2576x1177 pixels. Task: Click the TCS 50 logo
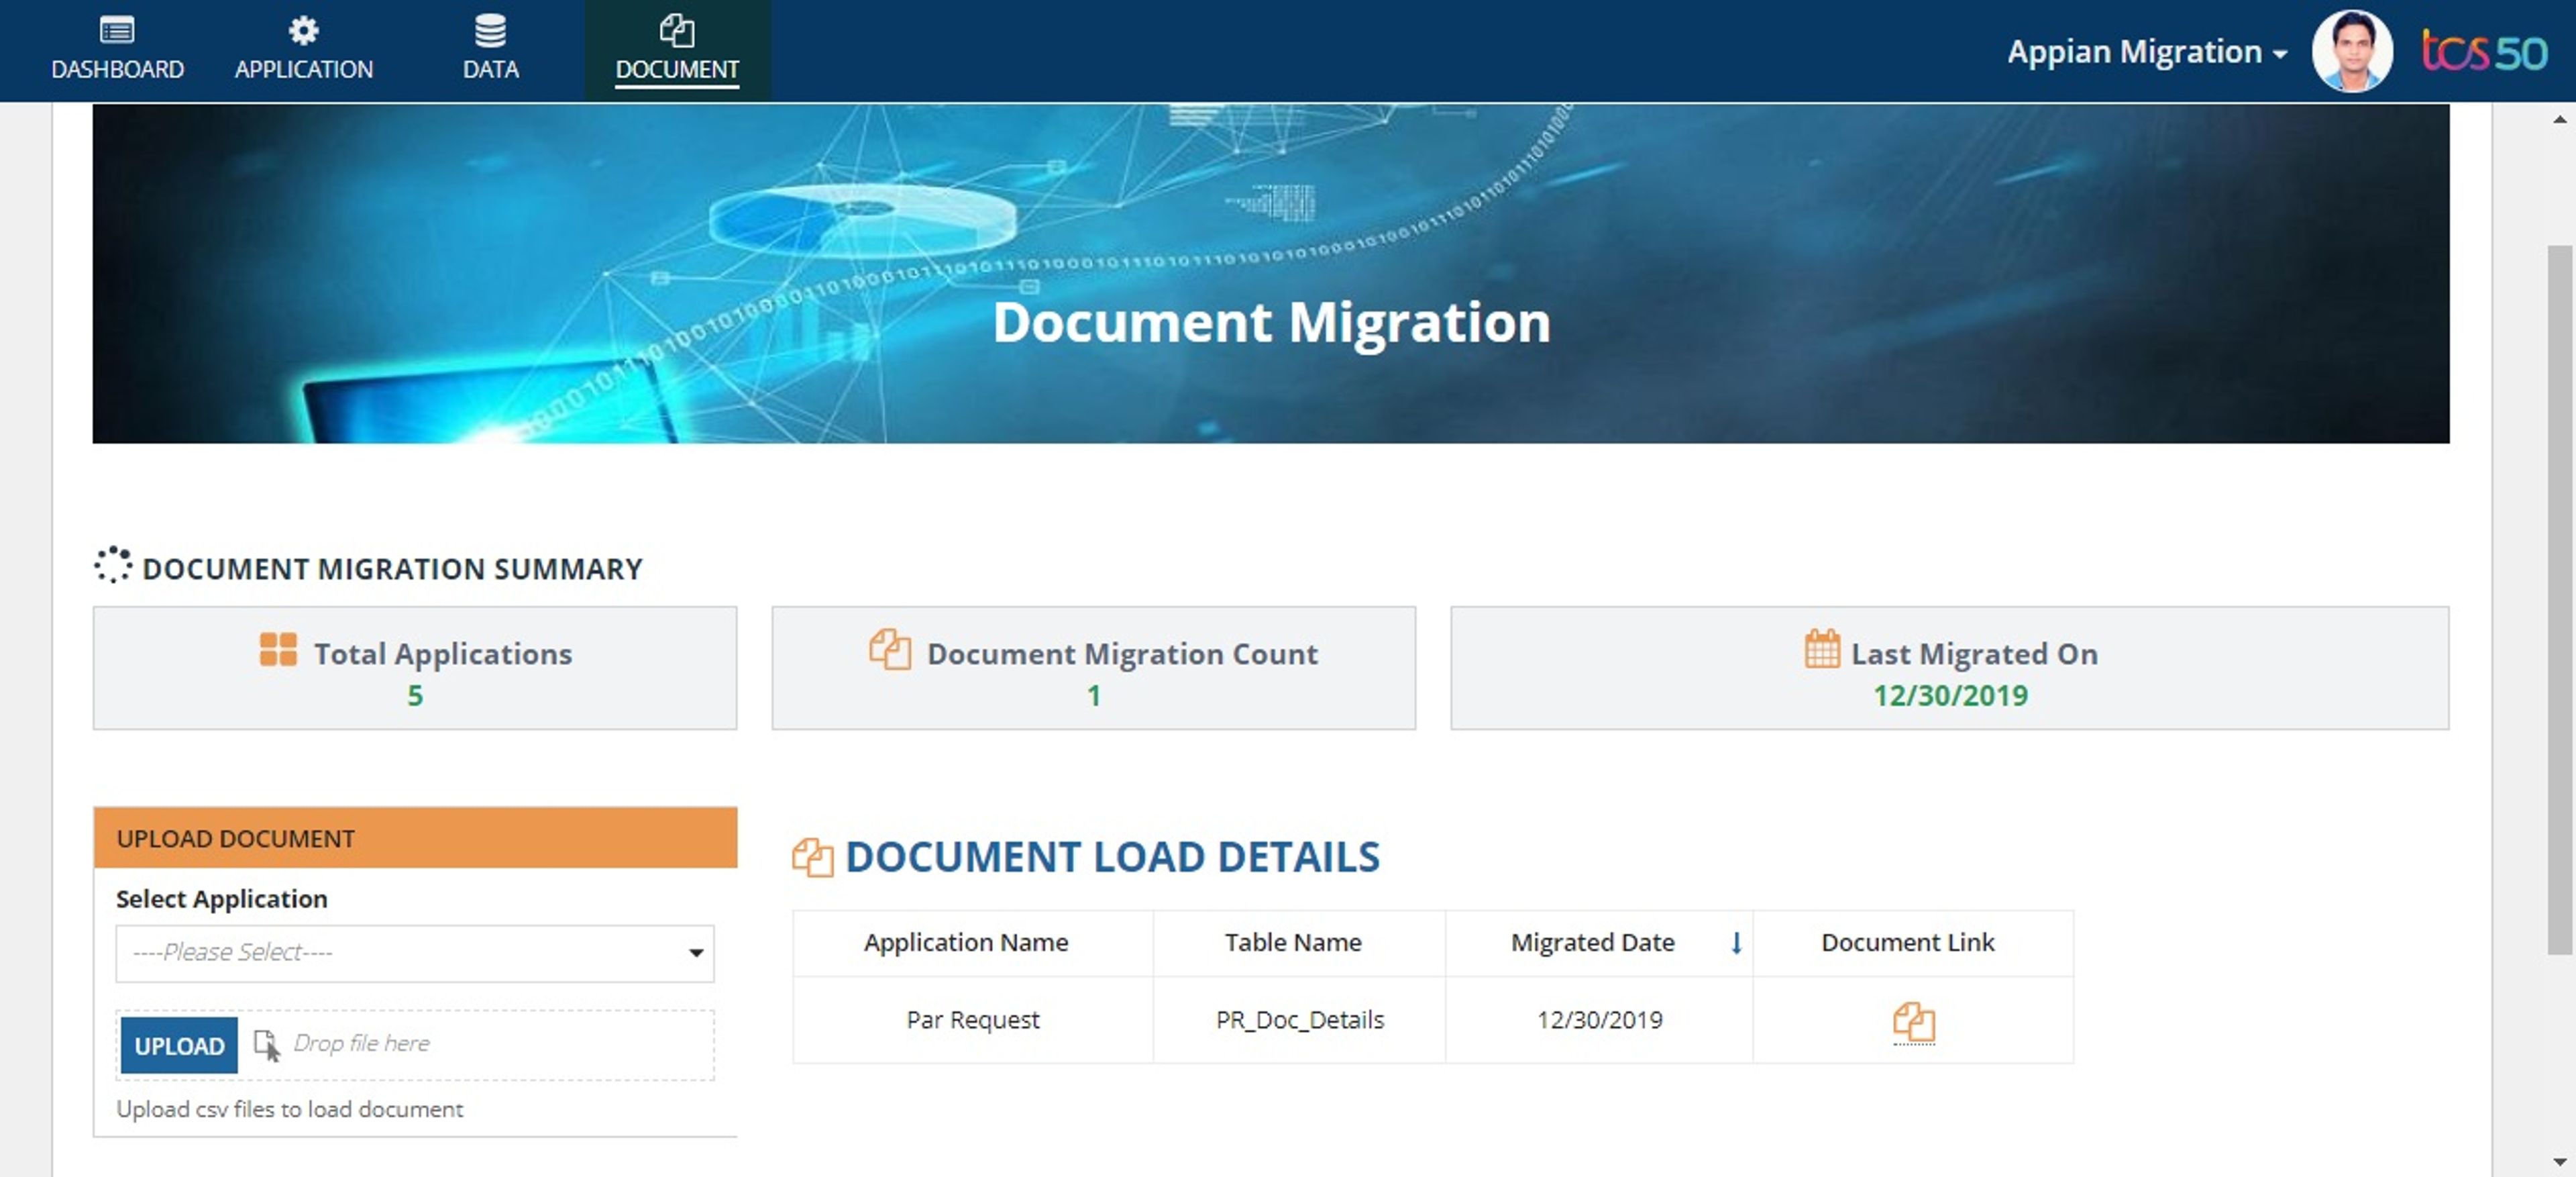point(2484,51)
